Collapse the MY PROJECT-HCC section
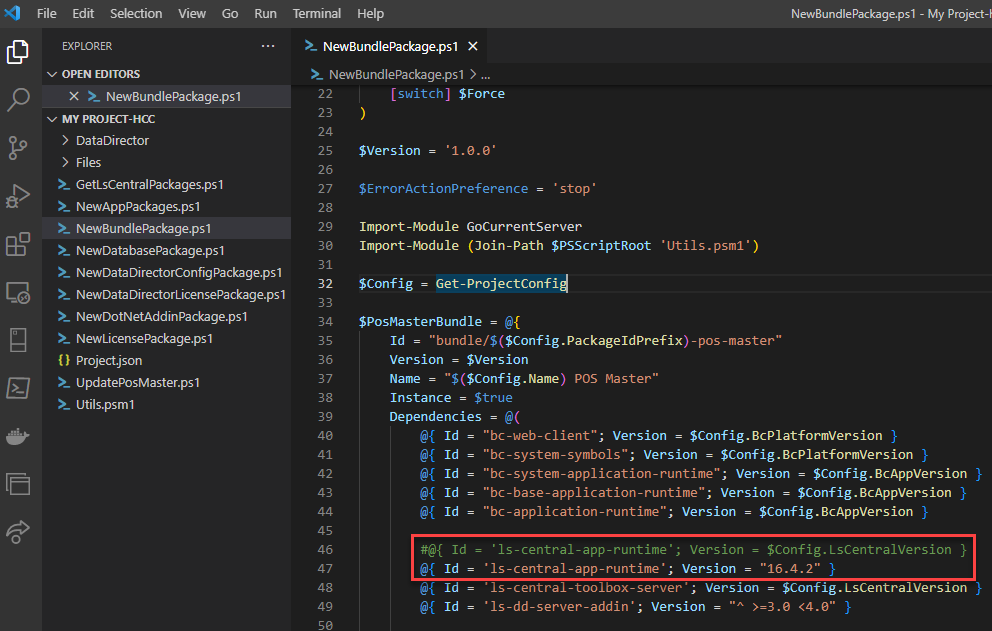The image size is (992, 631). (x=52, y=119)
